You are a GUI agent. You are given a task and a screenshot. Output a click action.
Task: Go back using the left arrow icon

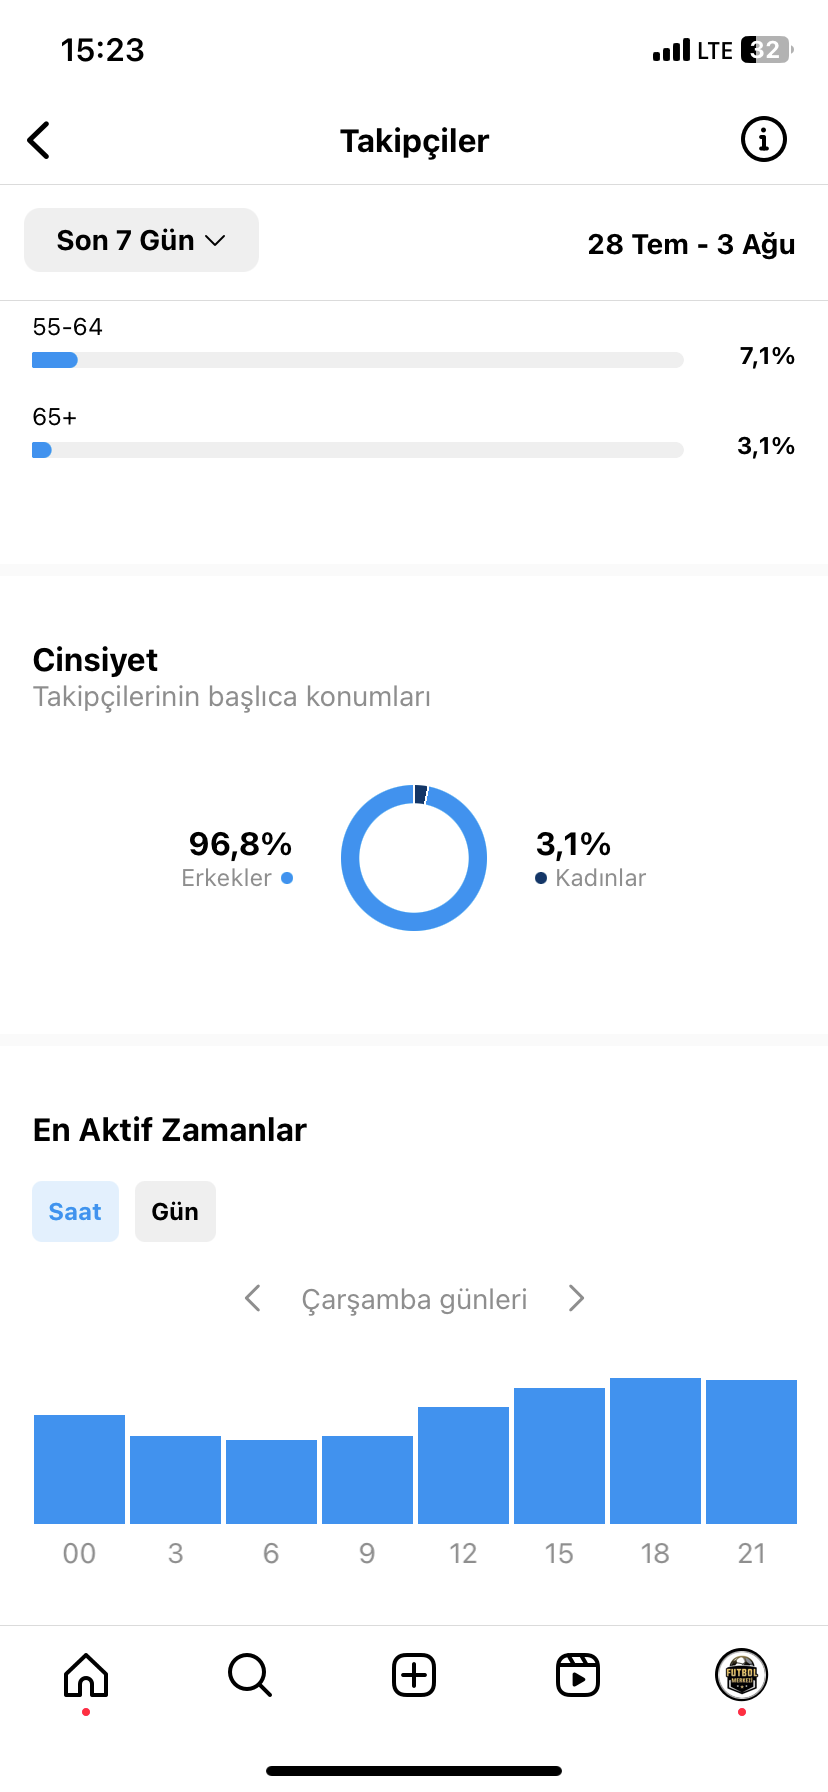(39, 140)
